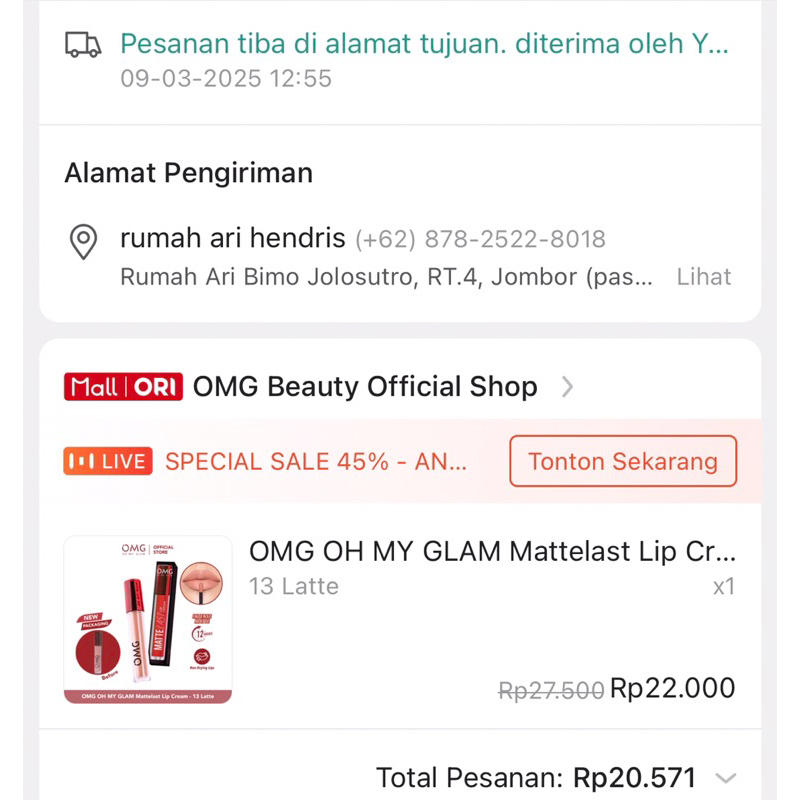Open the delivery status message in green
The width and height of the screenshot is (800, 800).
pos(424,43)
